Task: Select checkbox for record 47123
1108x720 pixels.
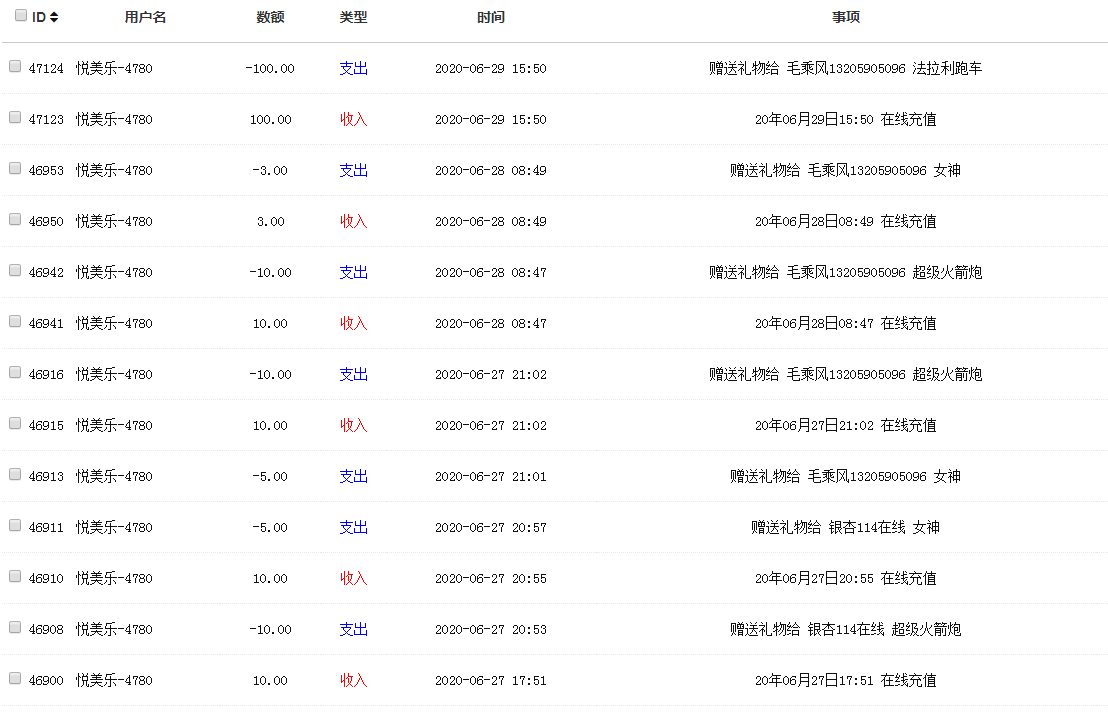Action: coord(15,118)
